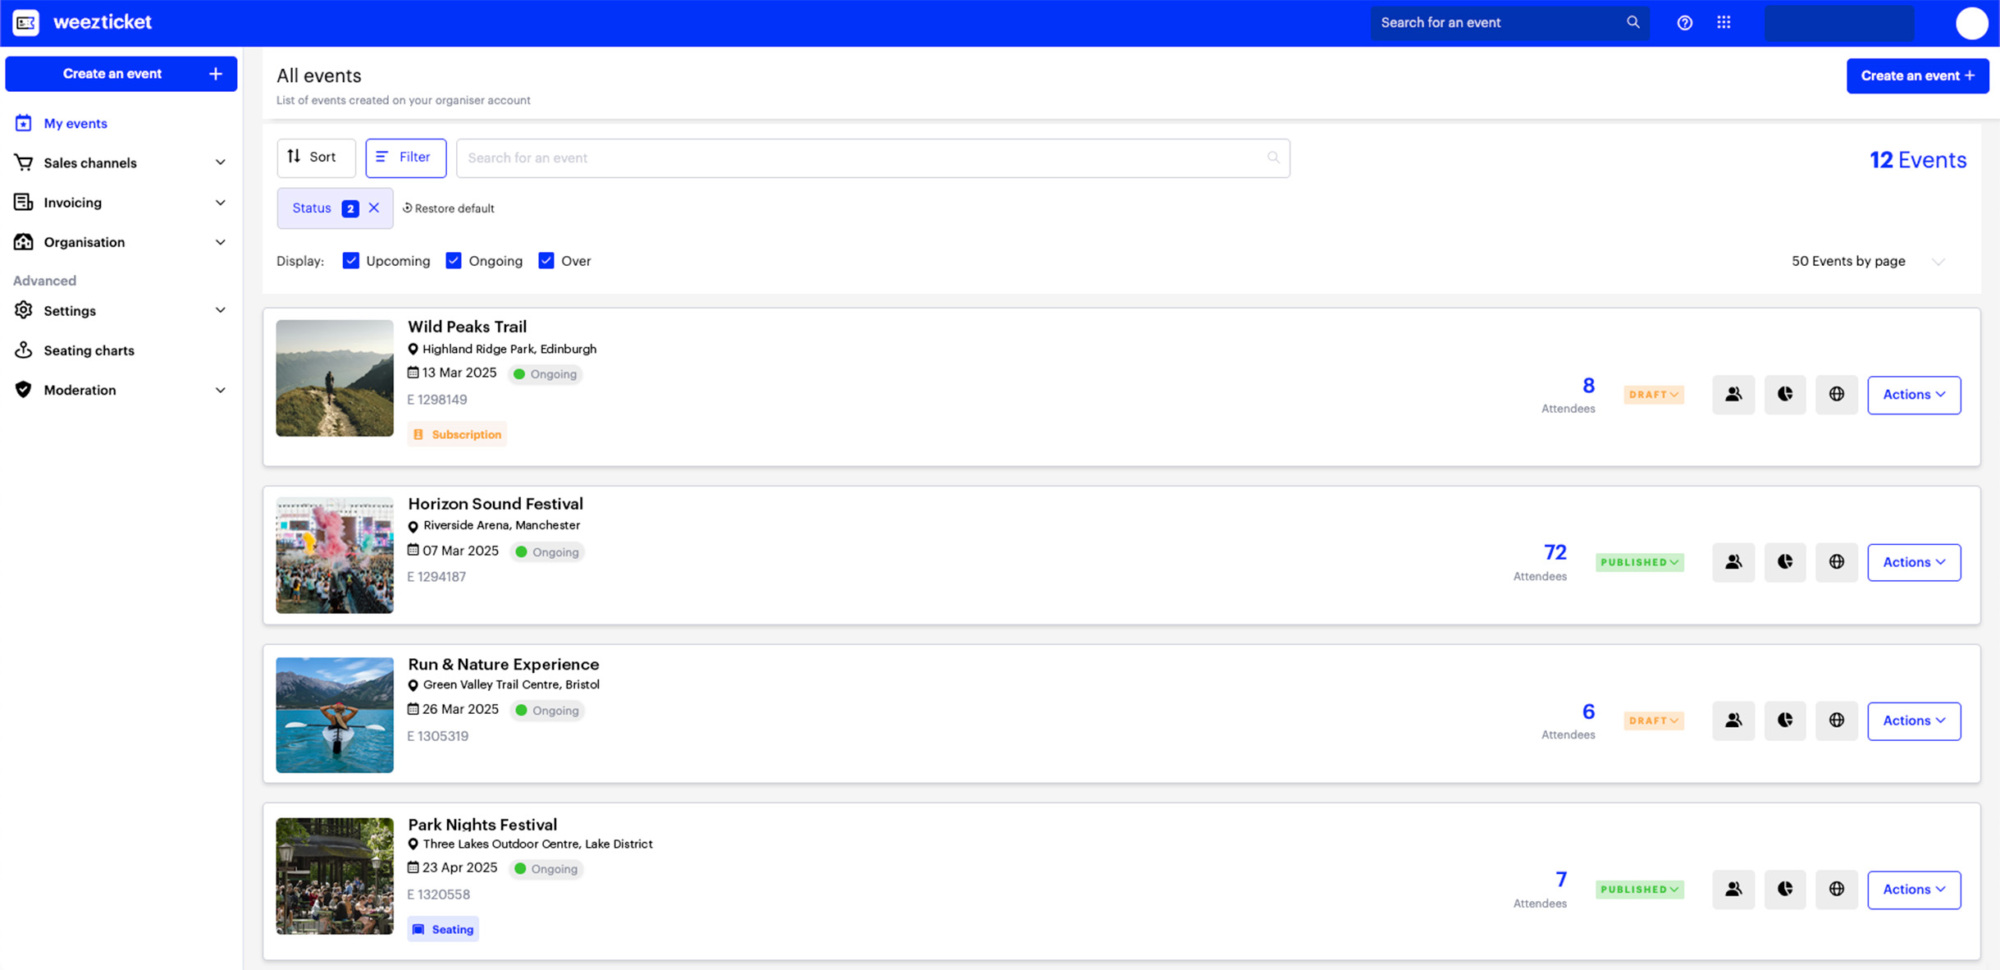Click the weezticket logo icon
2000x970 pixels.
coord(26,22)
